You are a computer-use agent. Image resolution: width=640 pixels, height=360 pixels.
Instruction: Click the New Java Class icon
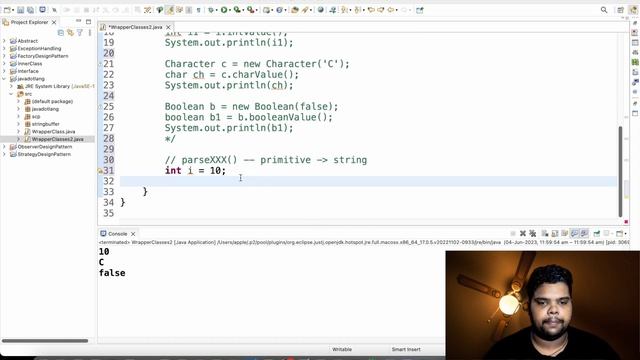coord(279,10)
